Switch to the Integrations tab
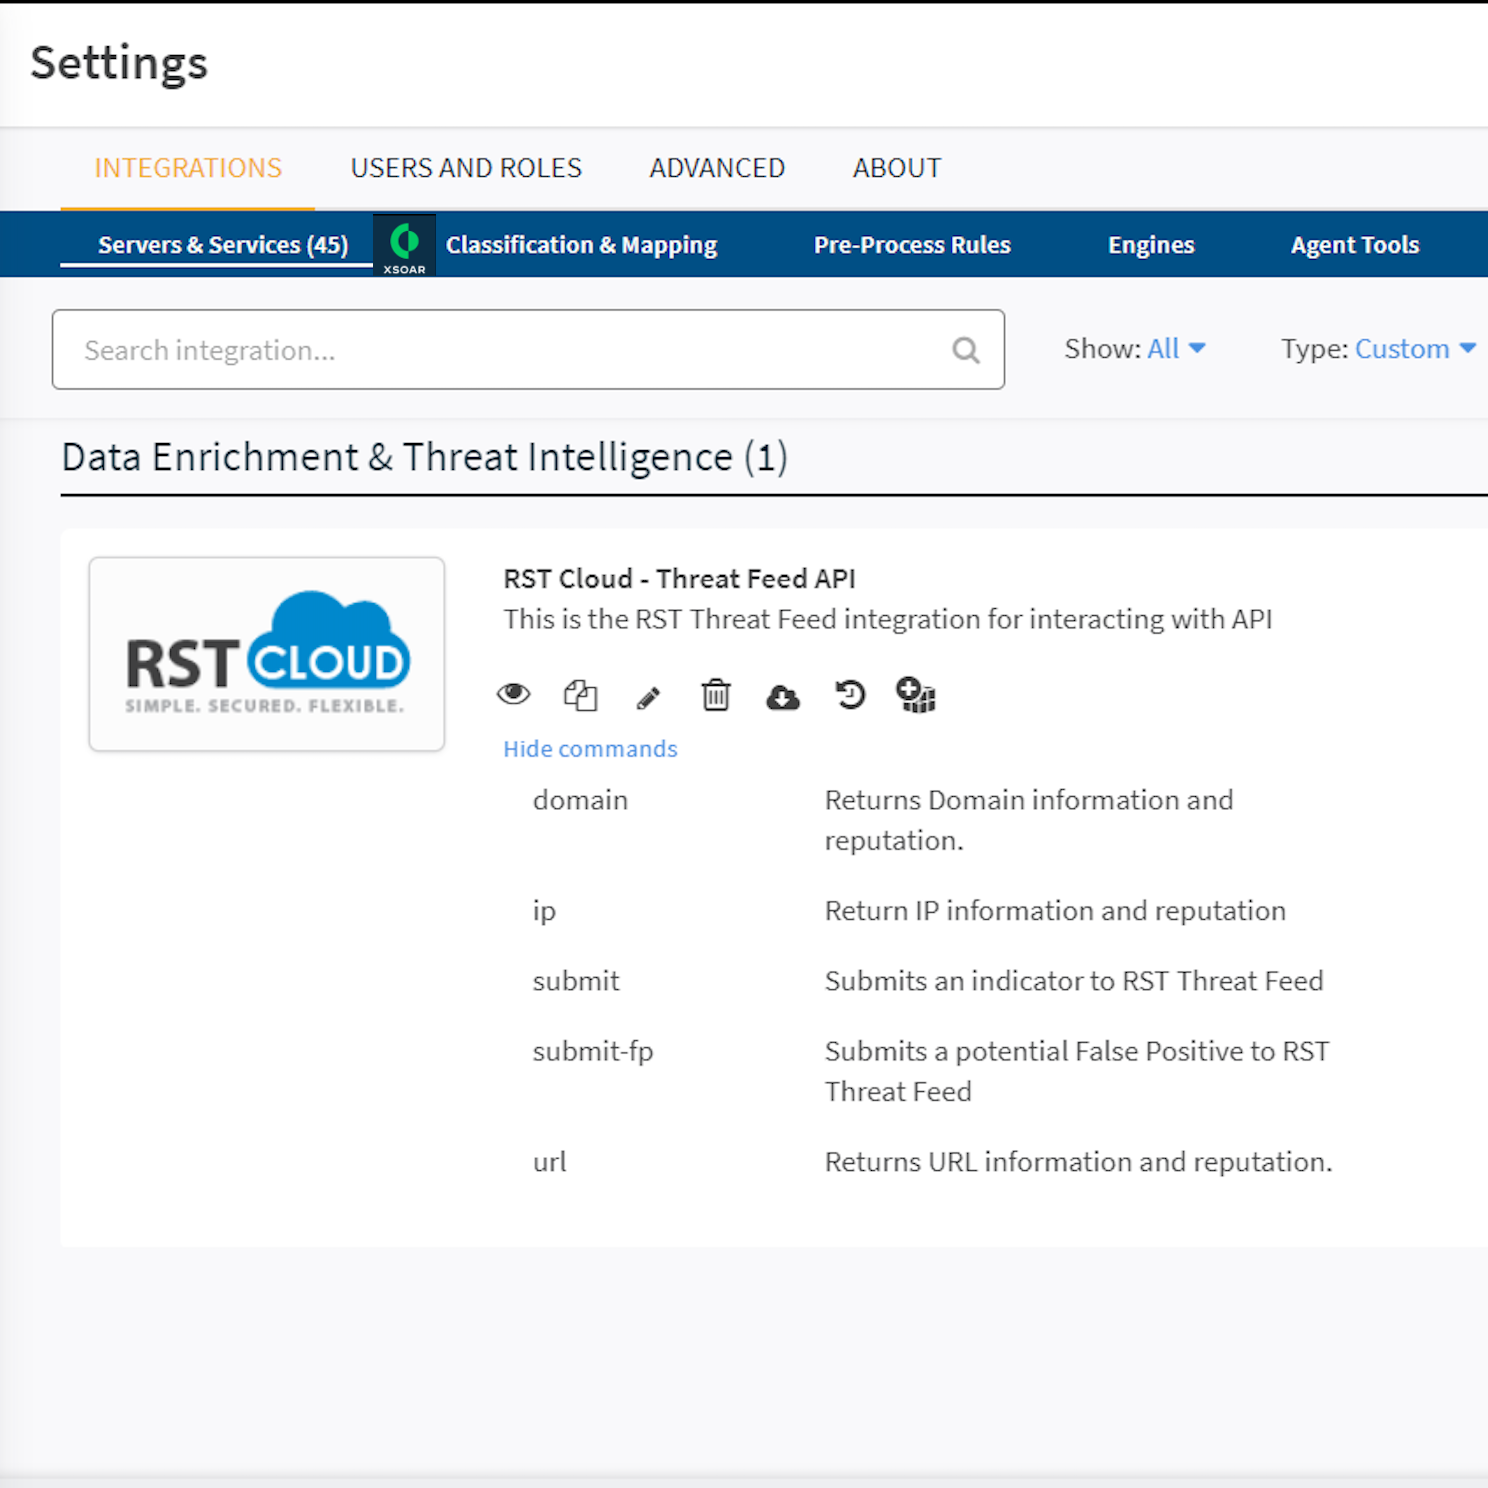This screenshot has width=1488, height=1488. [x=188, y=168]
